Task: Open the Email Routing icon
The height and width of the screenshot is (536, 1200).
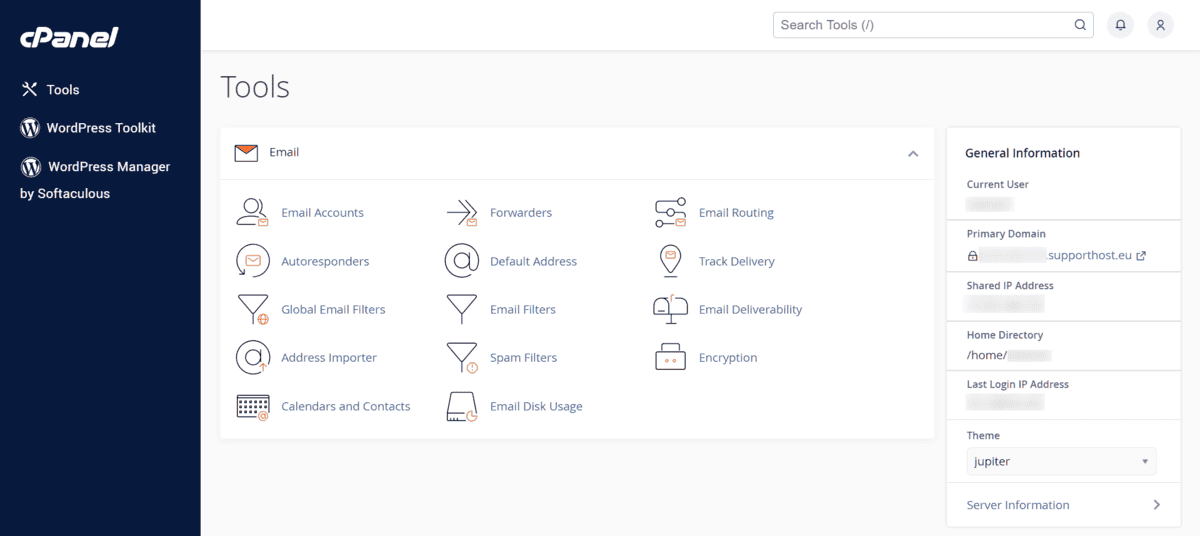Action: [670, 212]
